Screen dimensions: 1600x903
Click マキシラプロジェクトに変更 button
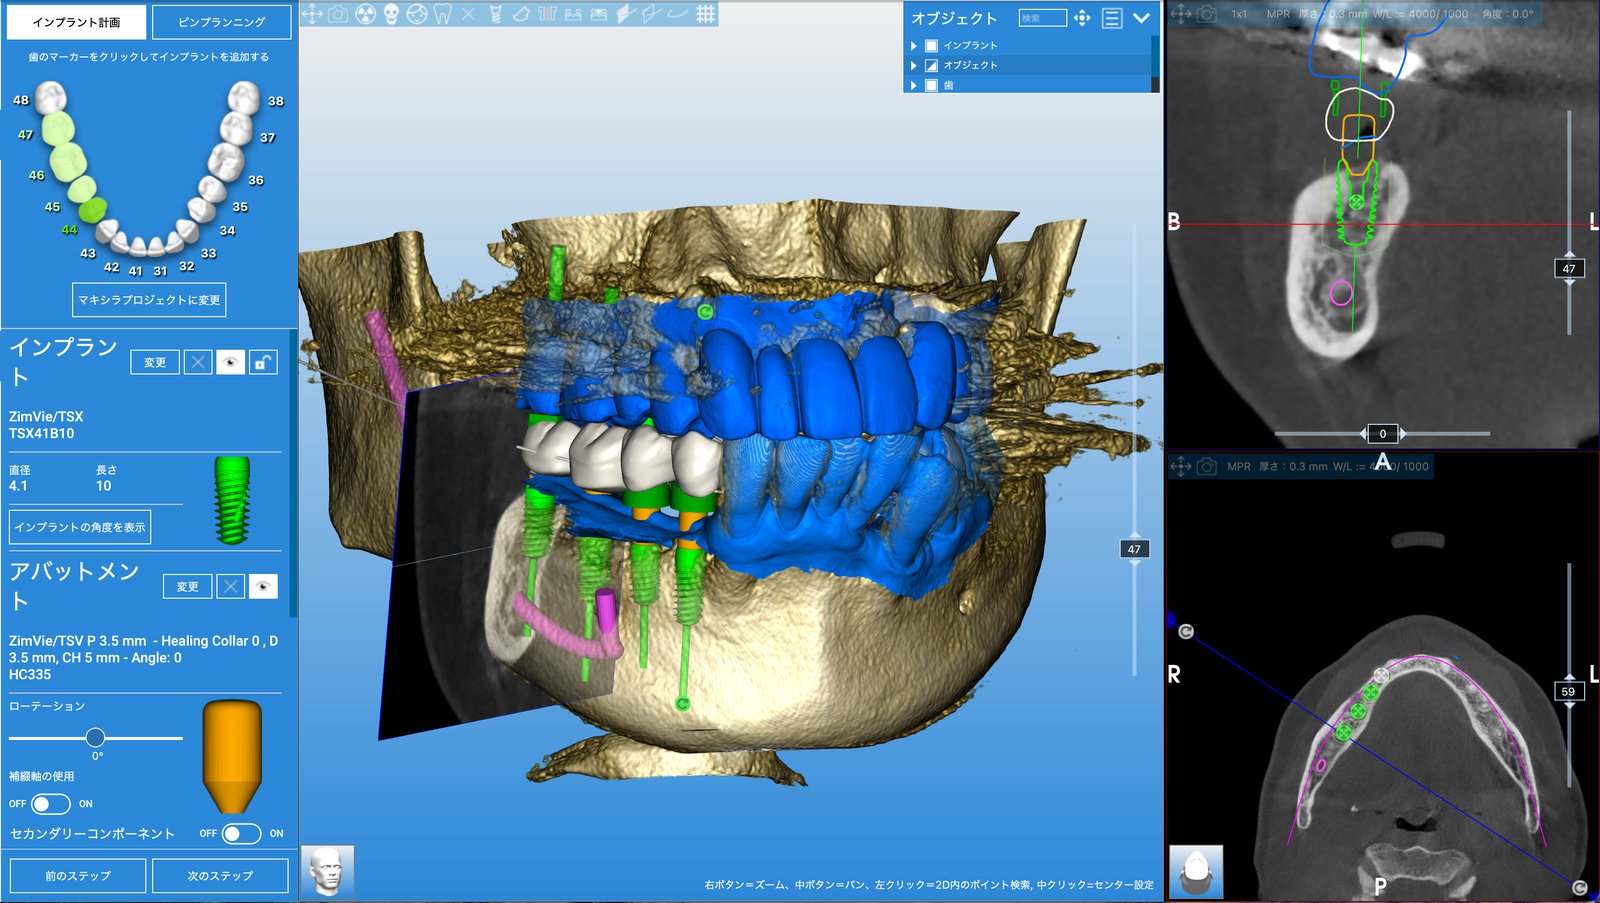coord(149,299)
